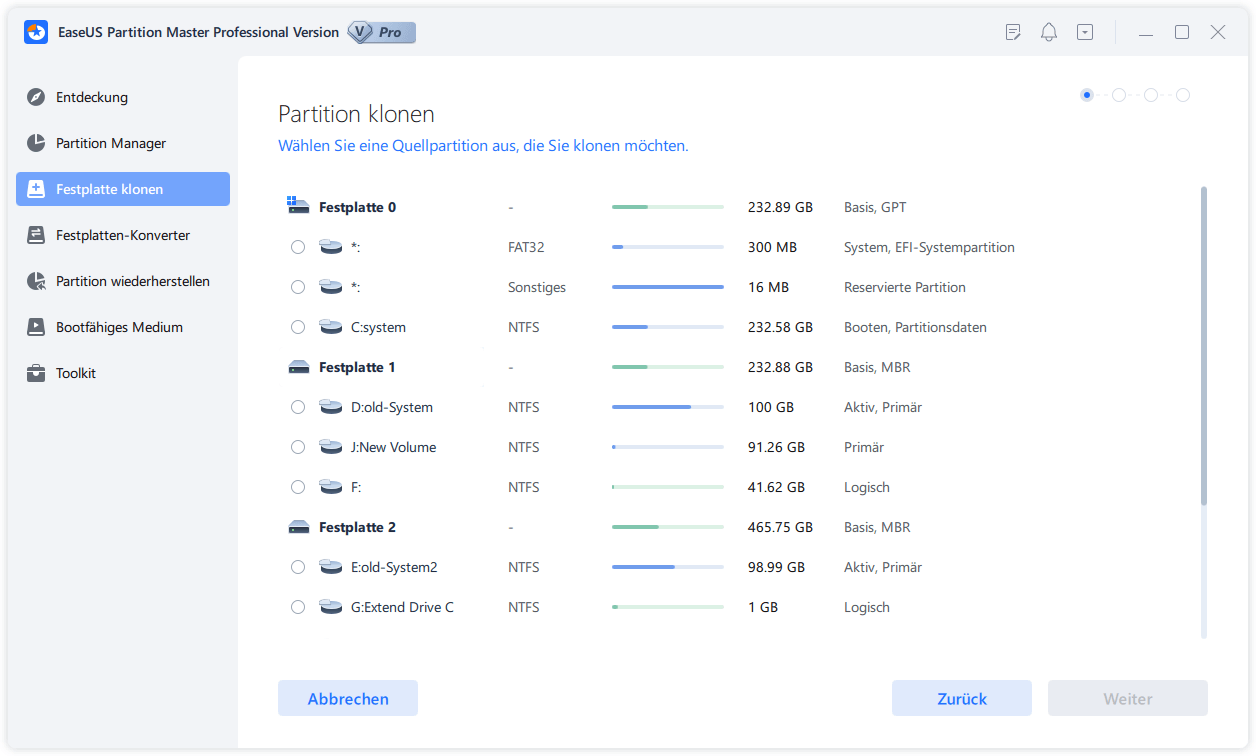Click the F: drive icon
This screenshot has height=756, width=1256.
point(330,487)
